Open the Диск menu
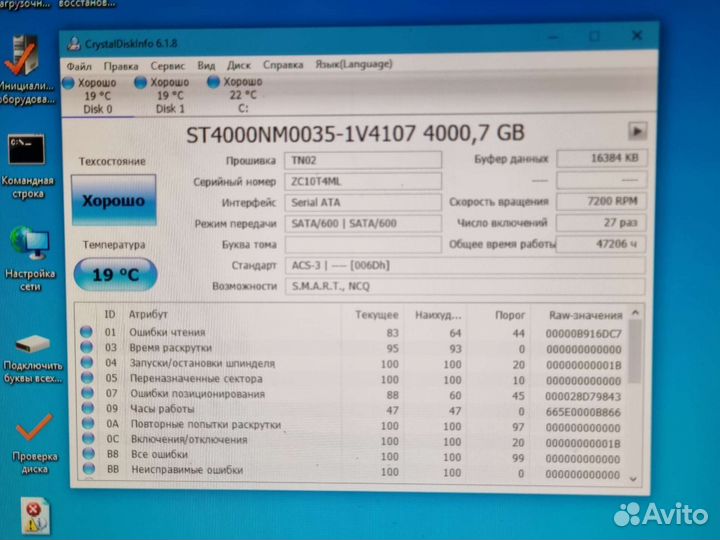Screen dimensions: 720x540 tap(239, 65)
